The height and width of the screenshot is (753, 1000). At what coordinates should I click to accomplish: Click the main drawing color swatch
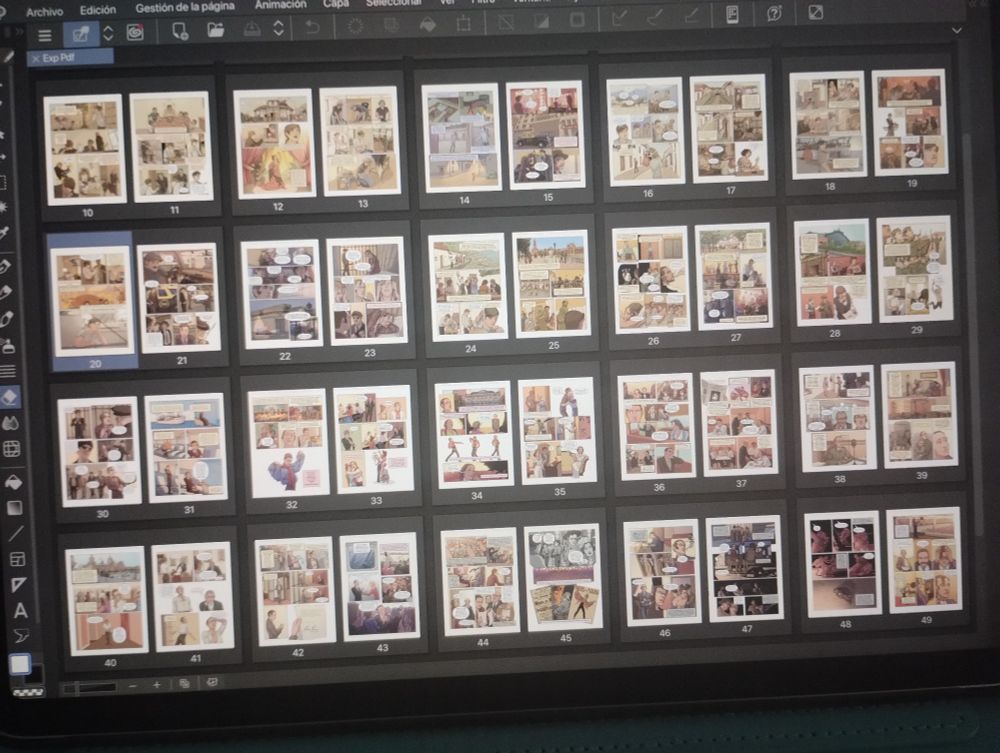coord(20,664)
